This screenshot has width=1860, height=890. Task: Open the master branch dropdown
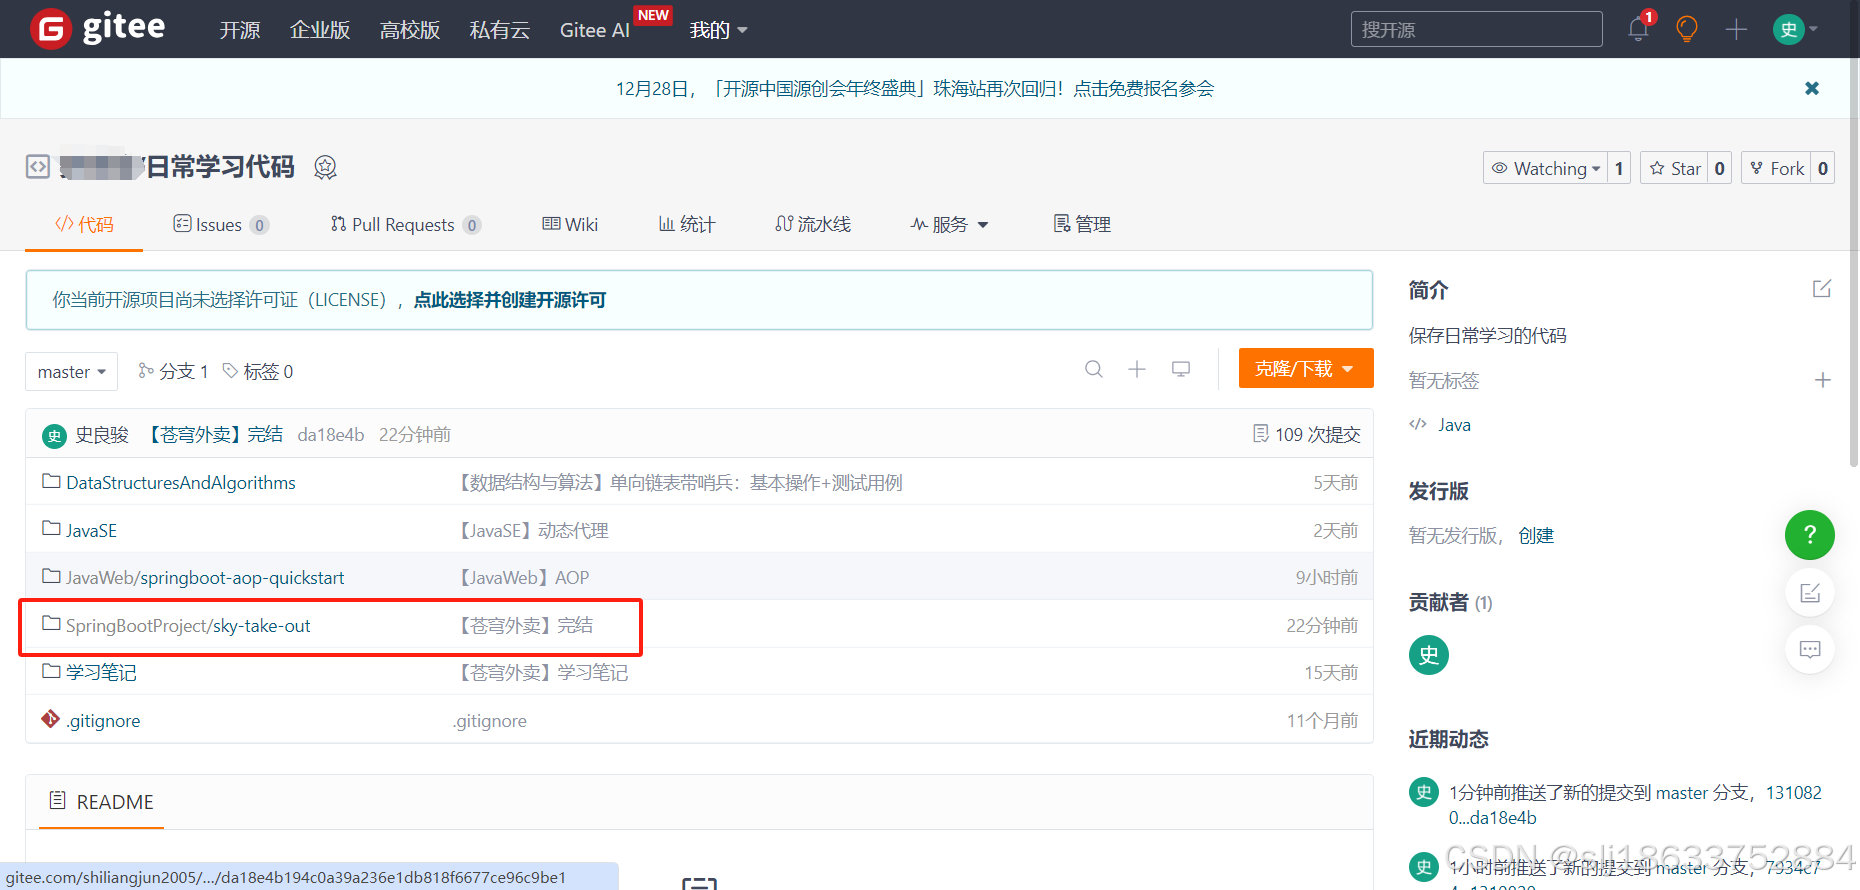point(71,371)
